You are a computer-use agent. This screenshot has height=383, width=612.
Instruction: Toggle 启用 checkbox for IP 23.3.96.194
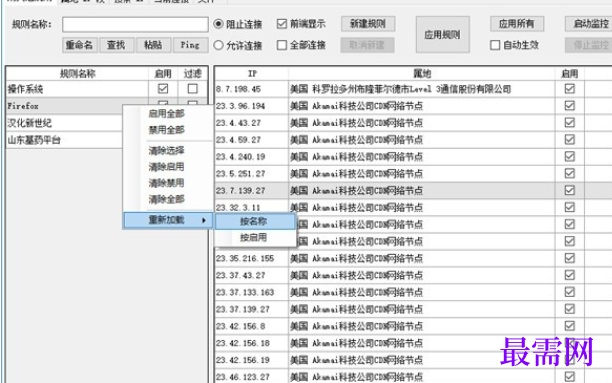tap(569, 106)
